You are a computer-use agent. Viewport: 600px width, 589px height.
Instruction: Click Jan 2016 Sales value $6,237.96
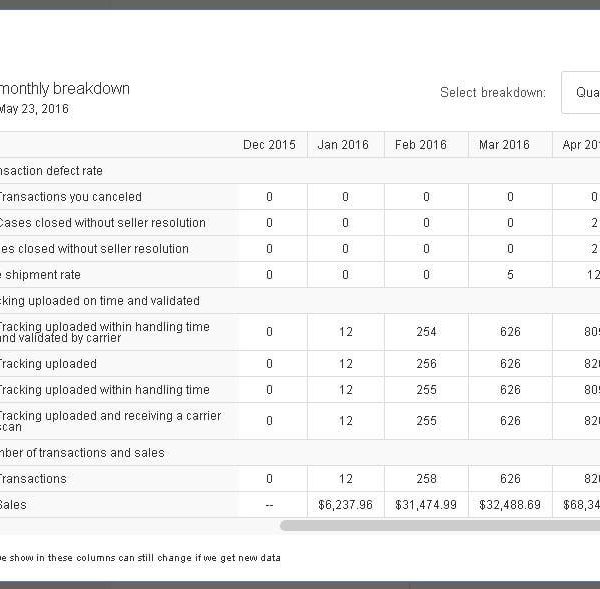(x=345, y=505)
